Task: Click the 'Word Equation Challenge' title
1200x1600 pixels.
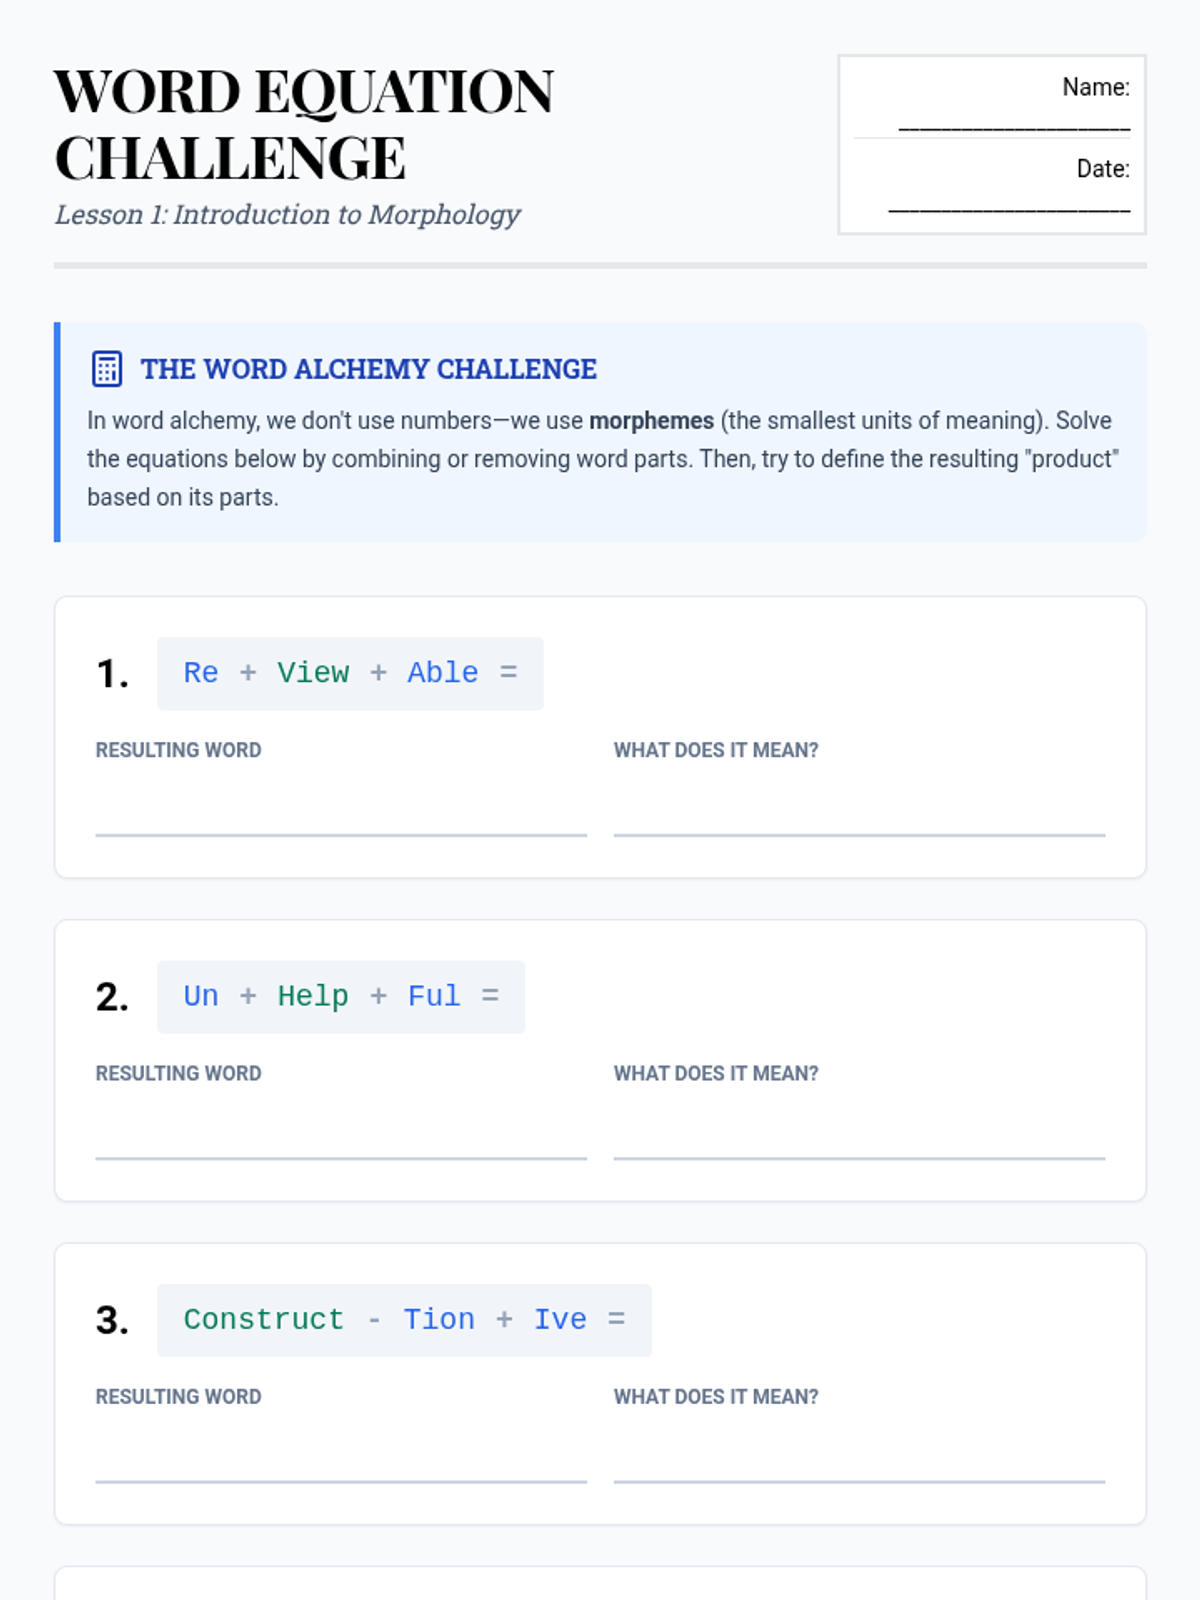Action: click(x=303, y=124)
